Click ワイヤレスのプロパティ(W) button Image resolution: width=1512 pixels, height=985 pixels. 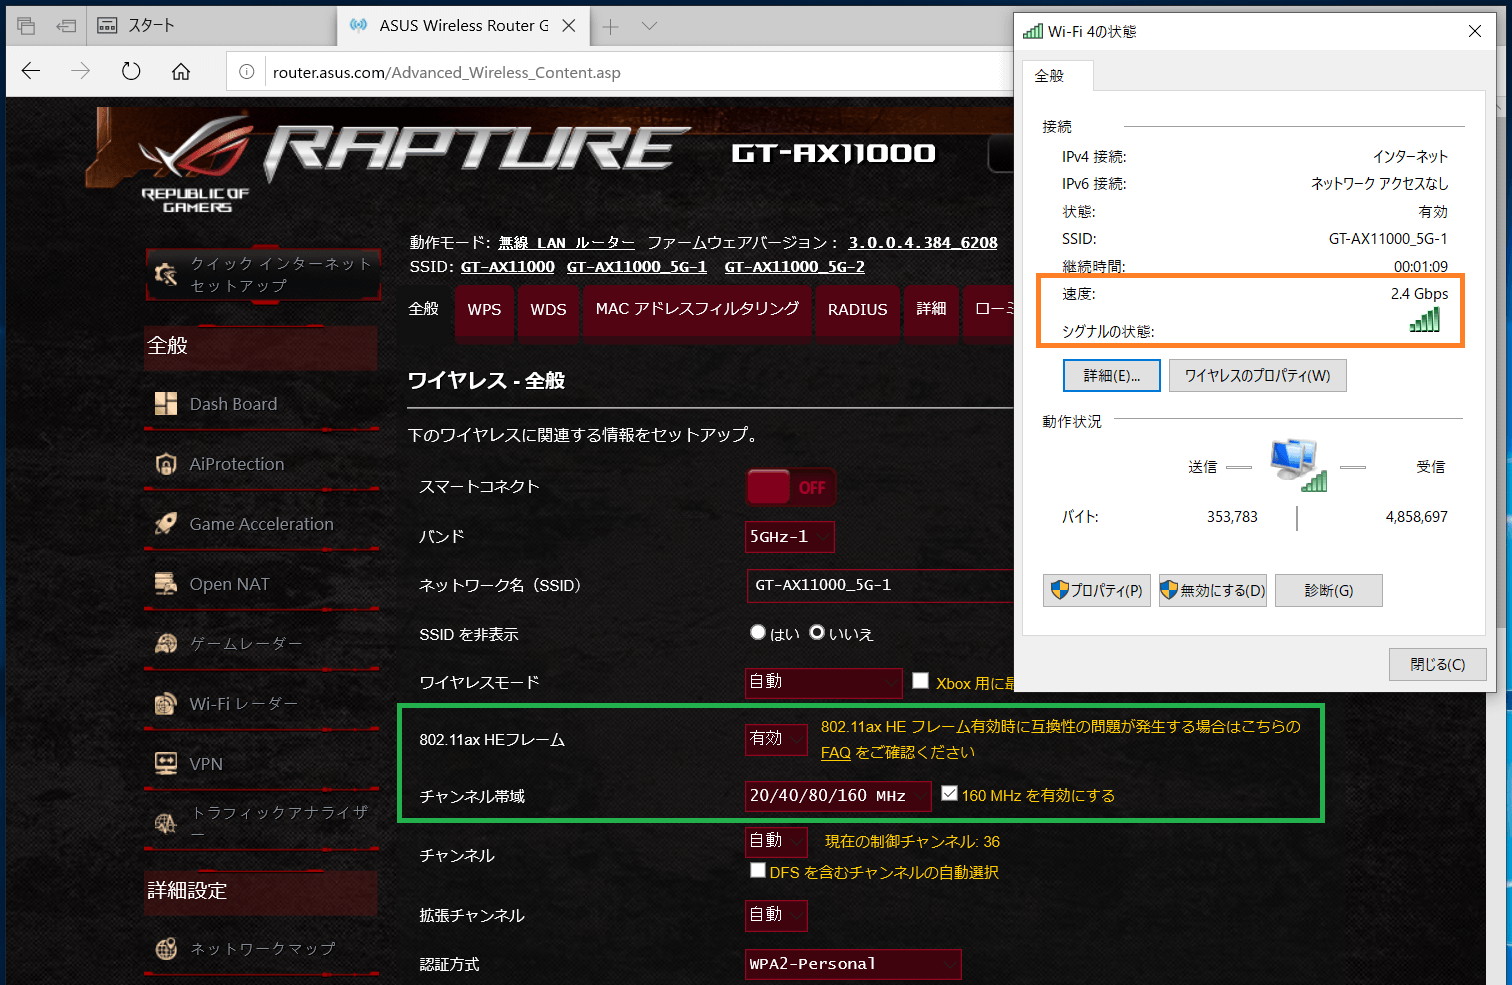coord(1258,376)
